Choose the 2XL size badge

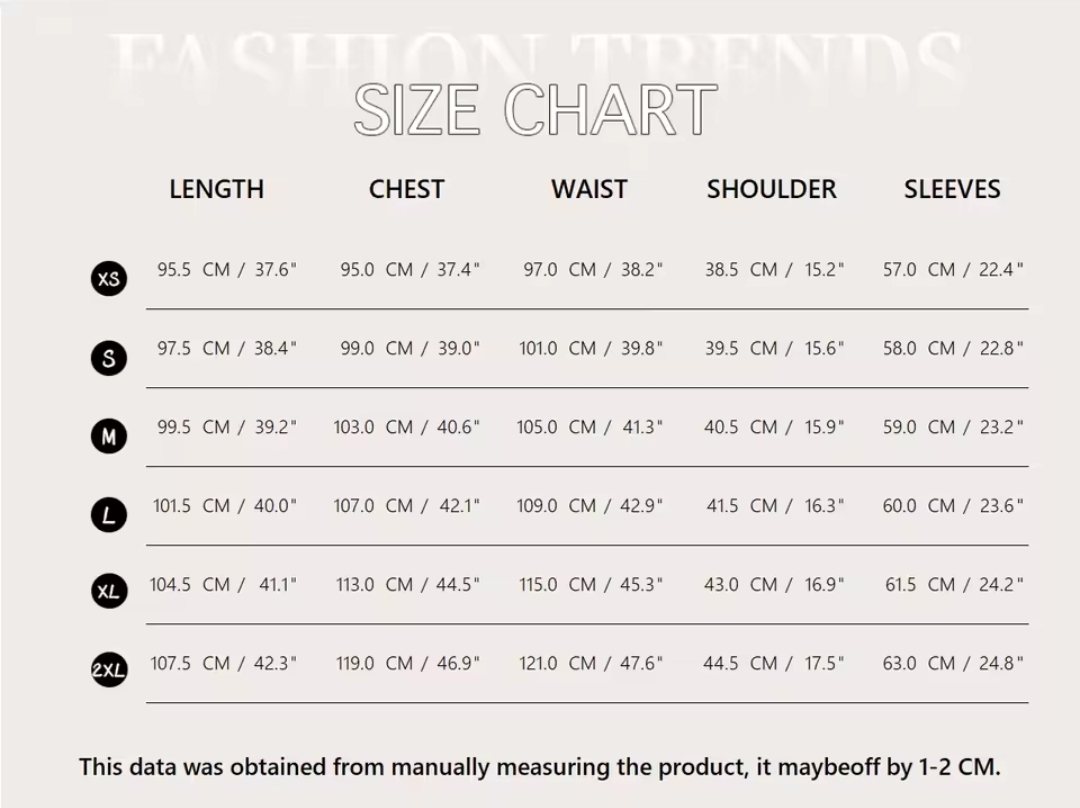(x=109, y=671)
